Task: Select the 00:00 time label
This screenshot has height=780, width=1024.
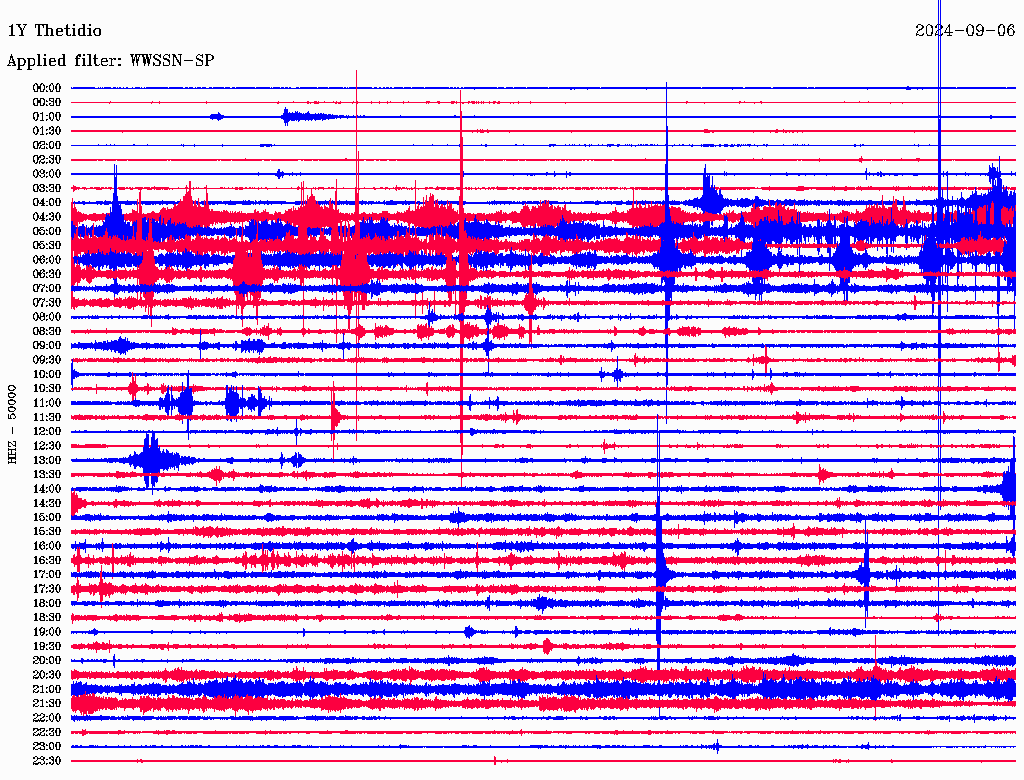Action: click(47, 88)
